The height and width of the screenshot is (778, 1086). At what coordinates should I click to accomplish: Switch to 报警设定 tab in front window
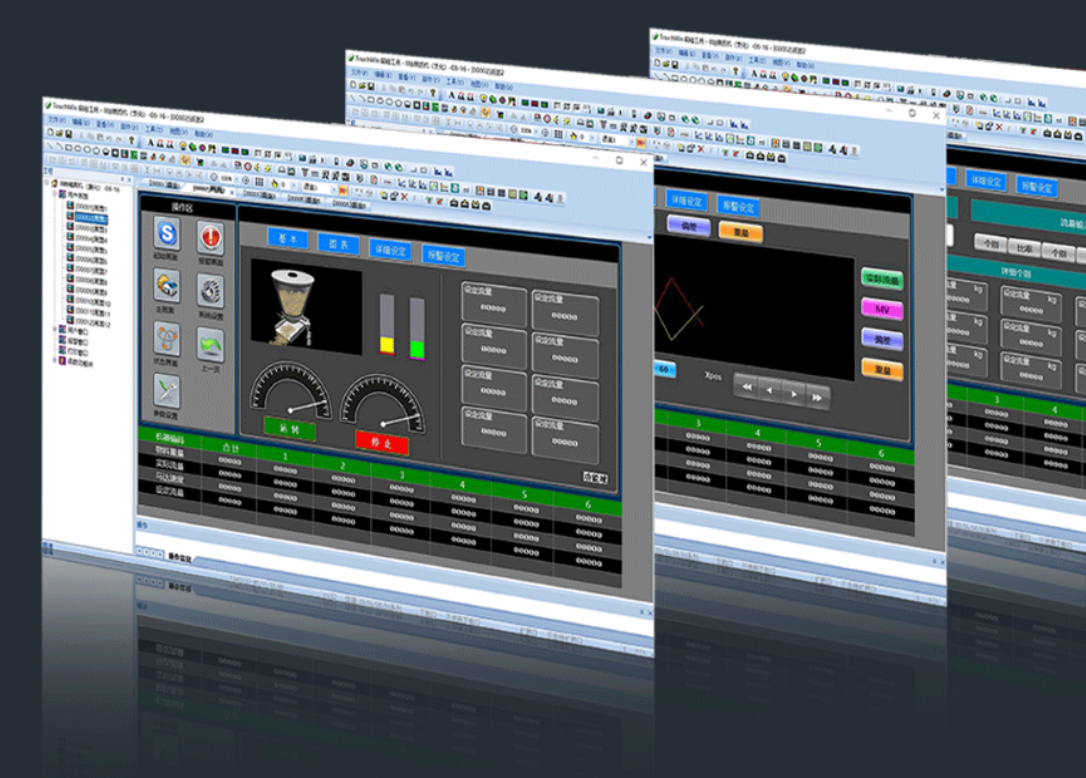(x=443, y=256)
